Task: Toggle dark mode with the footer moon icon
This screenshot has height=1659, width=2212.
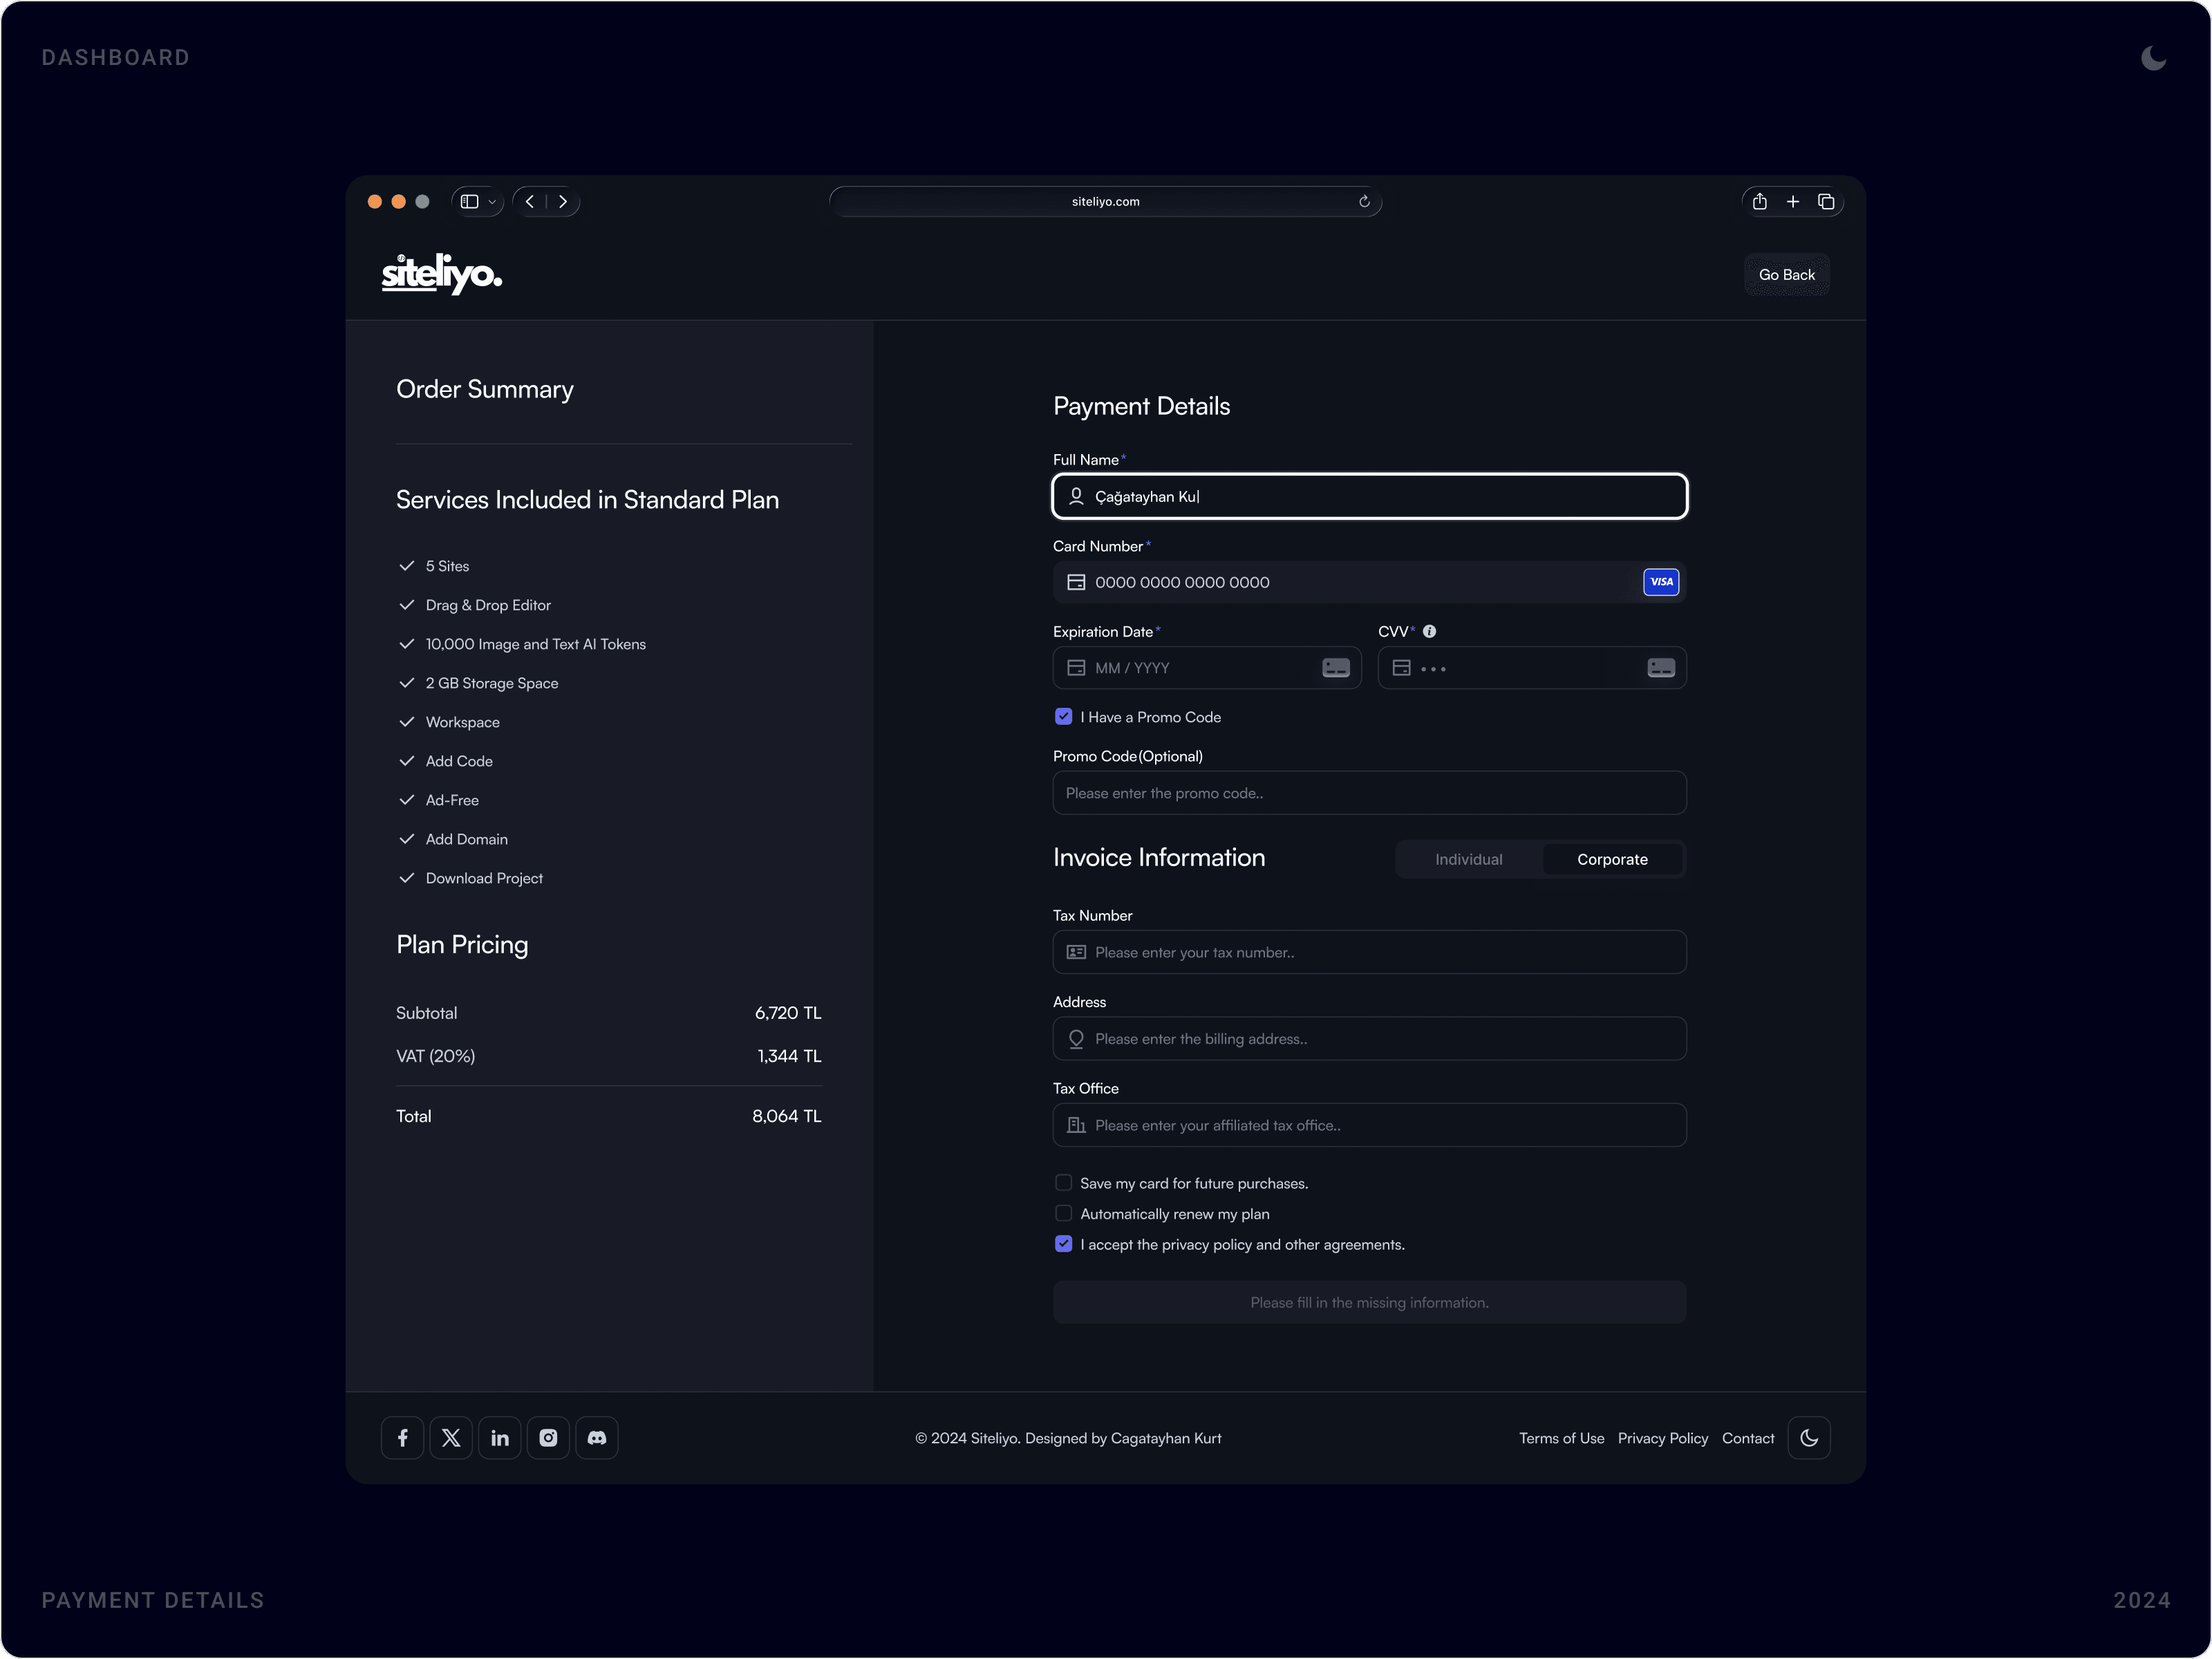Action: pos(1809,1437)
